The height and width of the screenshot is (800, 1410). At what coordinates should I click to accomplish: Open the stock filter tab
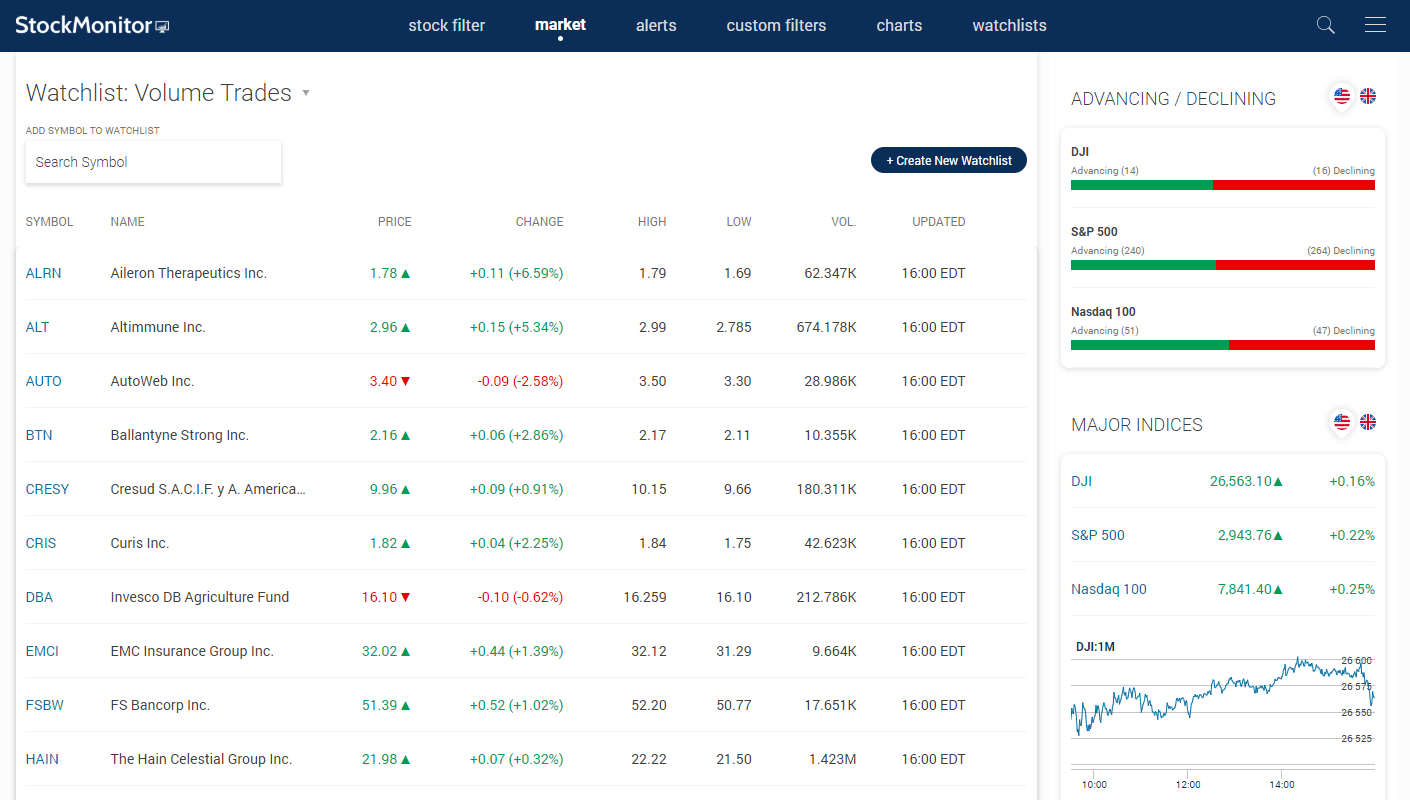coord(447,25)
